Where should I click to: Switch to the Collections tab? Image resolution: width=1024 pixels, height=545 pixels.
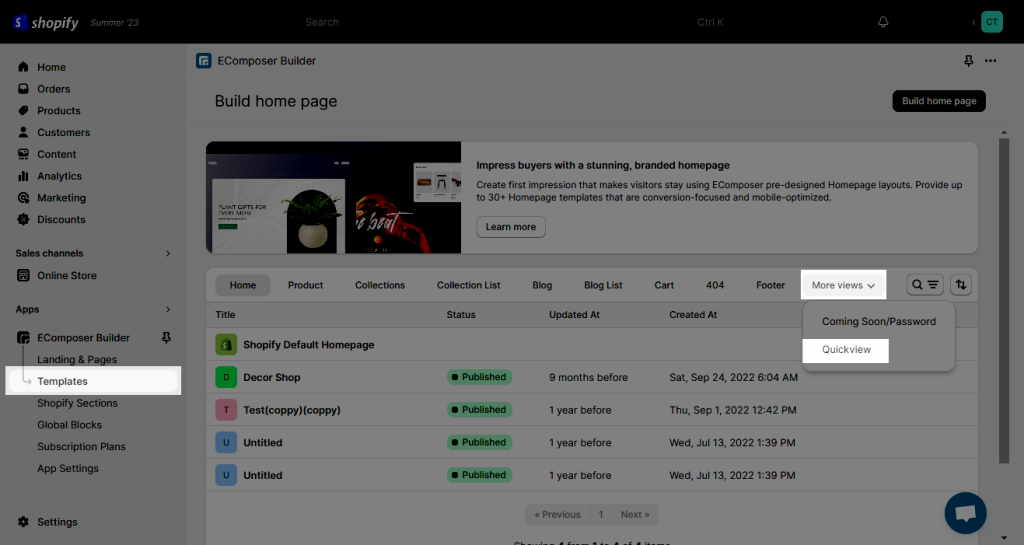pos(380,285)
